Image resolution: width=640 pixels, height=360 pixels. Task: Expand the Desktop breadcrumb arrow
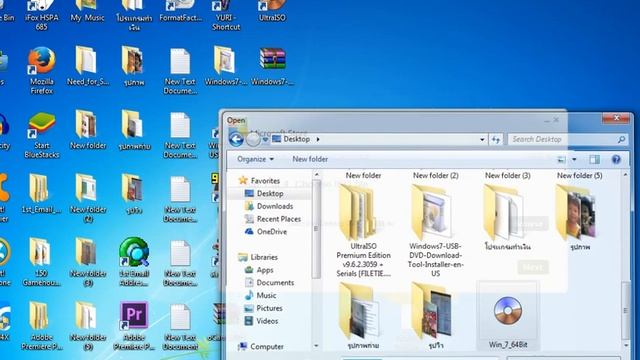coord(318,139)
